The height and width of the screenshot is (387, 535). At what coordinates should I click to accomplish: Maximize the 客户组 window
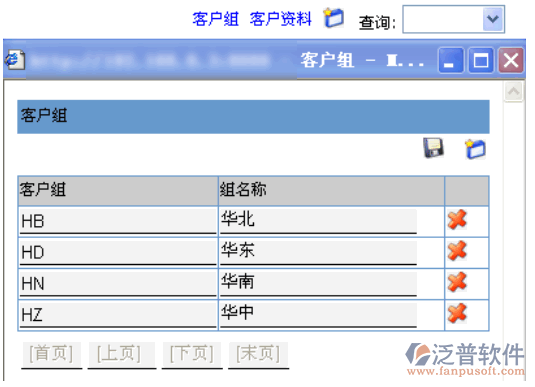(x=481, y=60)
